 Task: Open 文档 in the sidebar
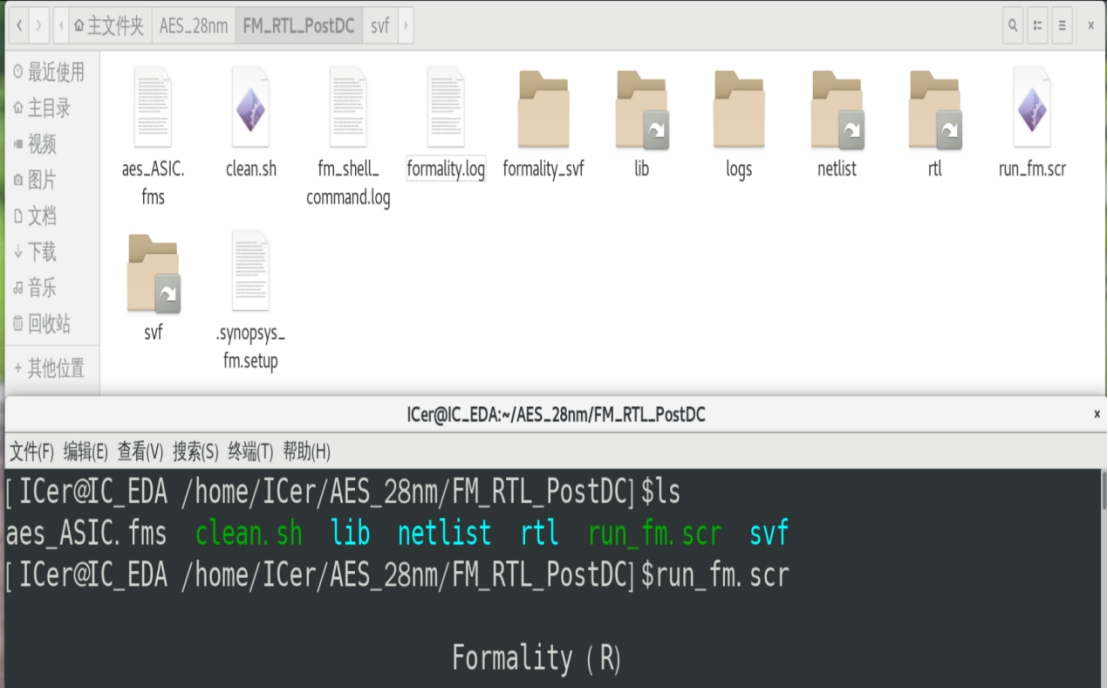pos(35,216)
